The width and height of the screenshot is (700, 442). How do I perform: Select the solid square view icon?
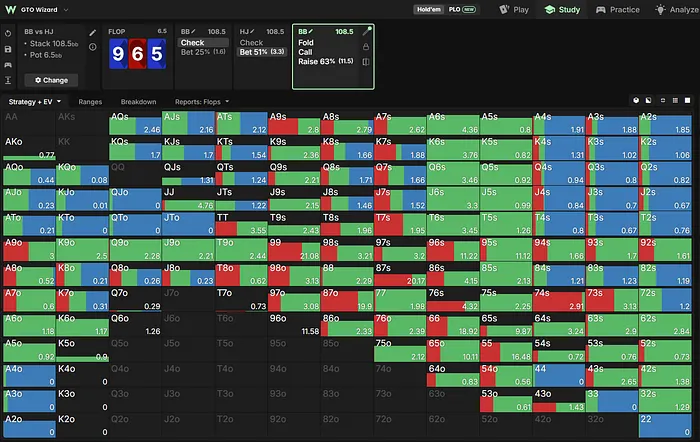(x=688, y=100)
